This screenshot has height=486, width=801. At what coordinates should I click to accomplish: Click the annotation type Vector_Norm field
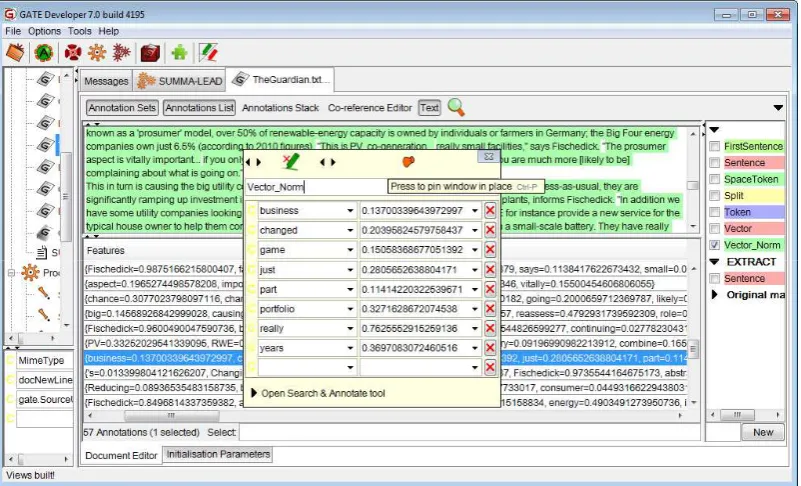pos(316,187)
